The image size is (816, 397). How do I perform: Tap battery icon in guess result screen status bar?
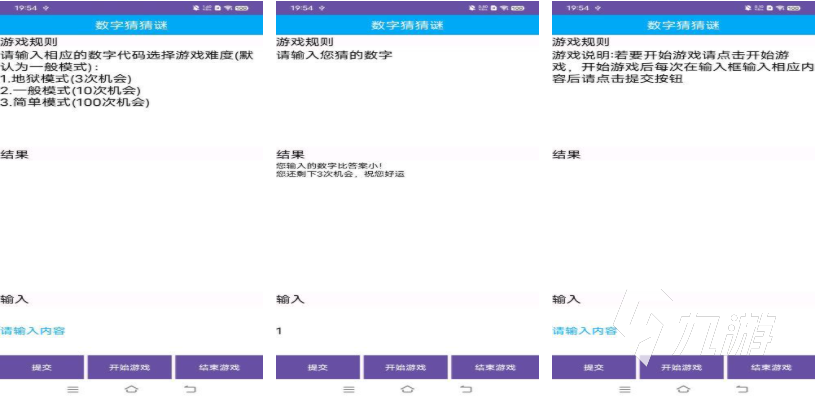517,8
